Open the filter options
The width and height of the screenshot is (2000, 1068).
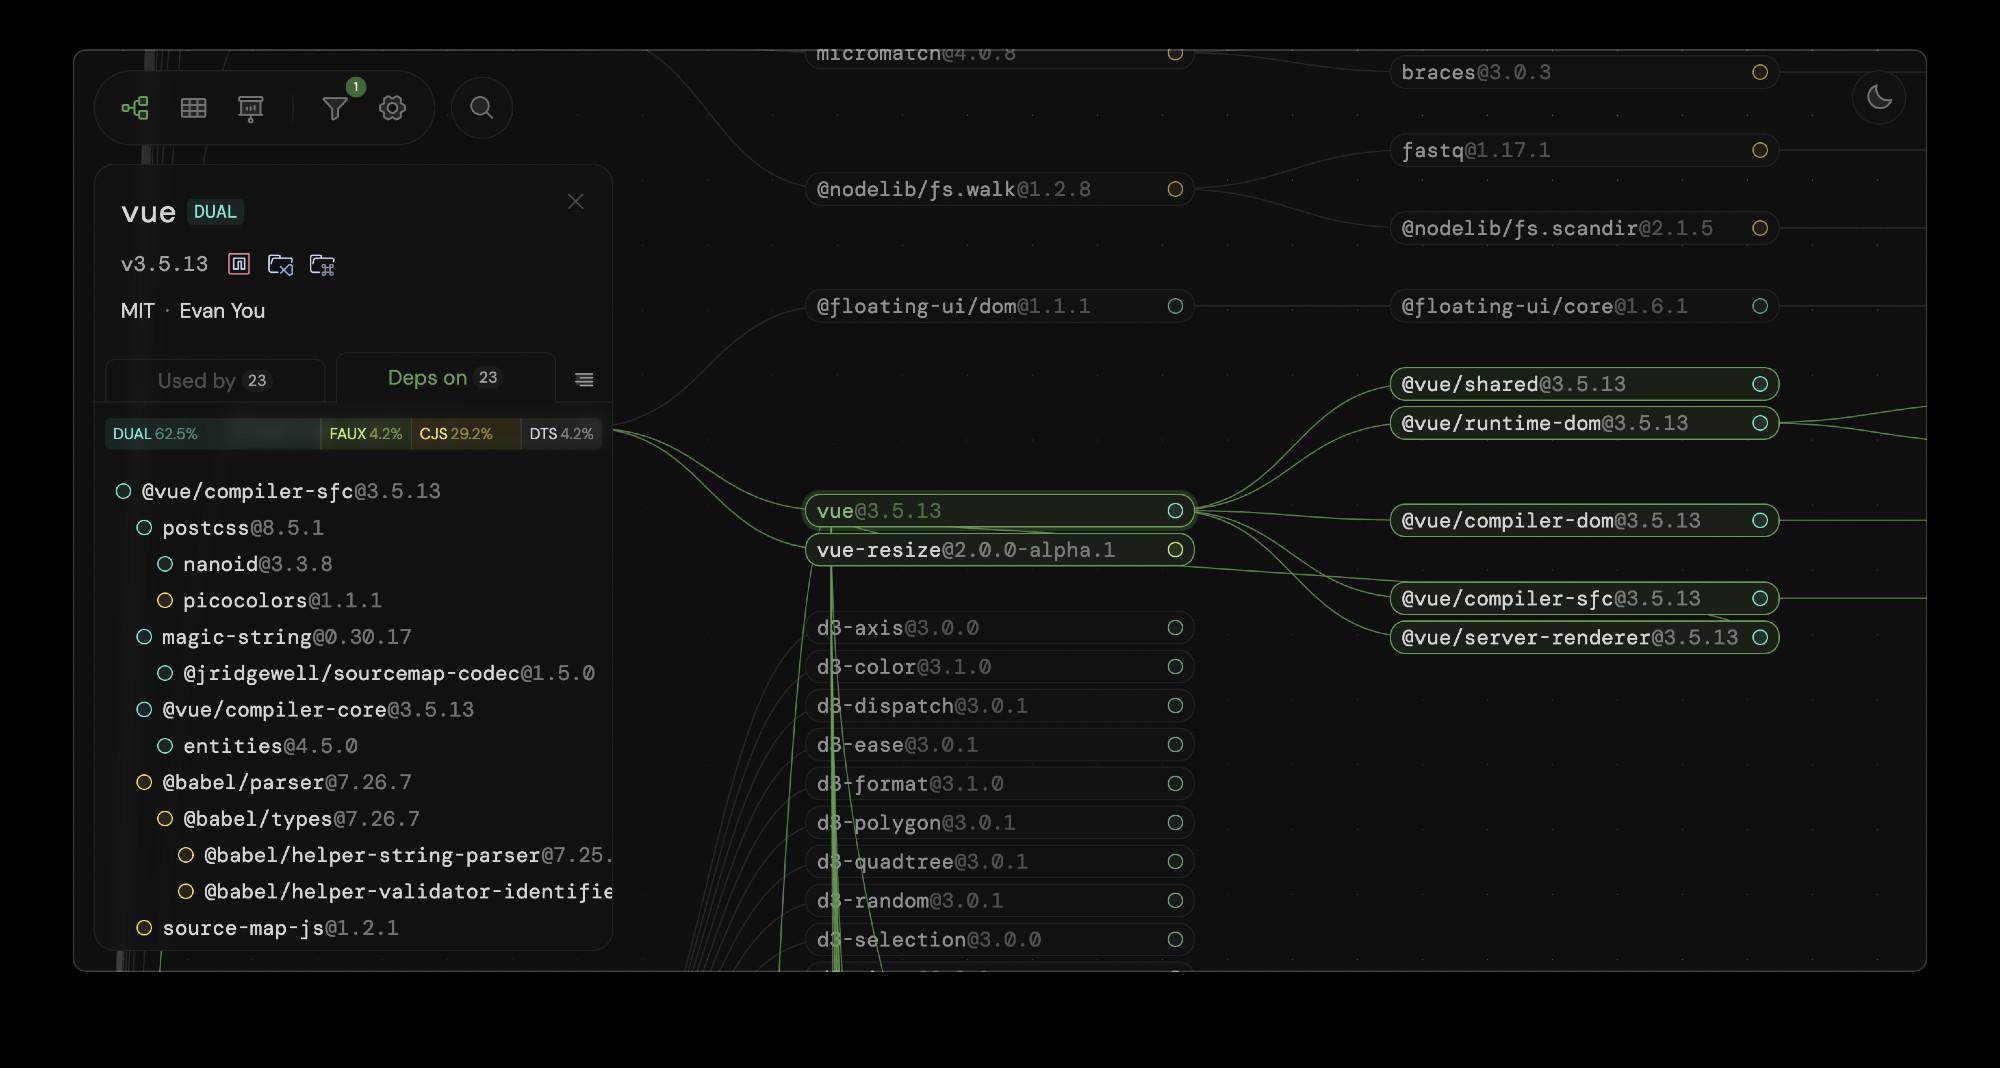click(x=335, y=108)
